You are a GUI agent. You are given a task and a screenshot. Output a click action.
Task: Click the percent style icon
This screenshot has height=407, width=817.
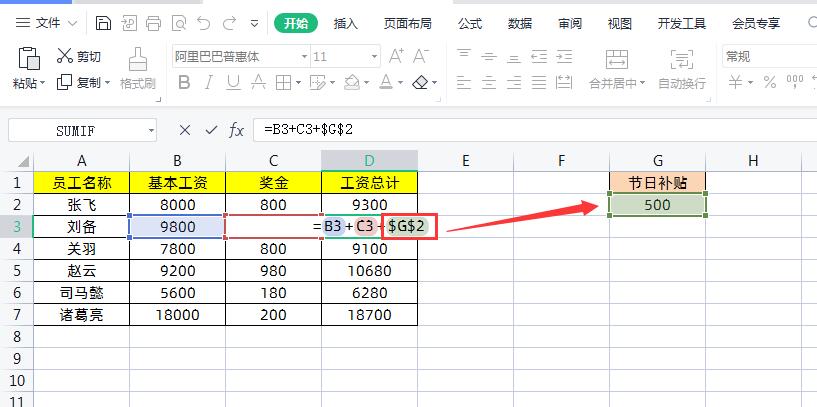[770, 82]
